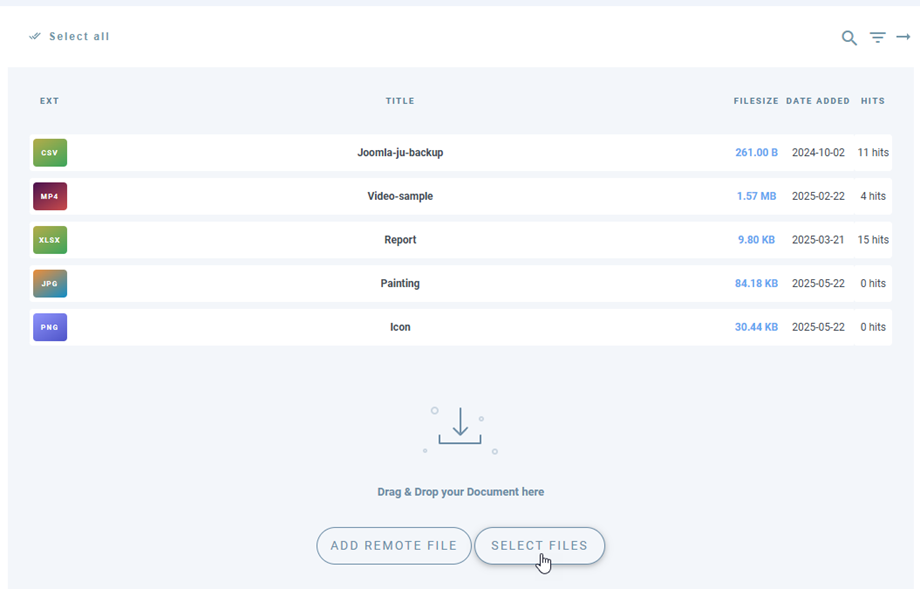This screenshot has width=920, height=589.
Task: Open the filter options icon
Action: coord(877,38)
